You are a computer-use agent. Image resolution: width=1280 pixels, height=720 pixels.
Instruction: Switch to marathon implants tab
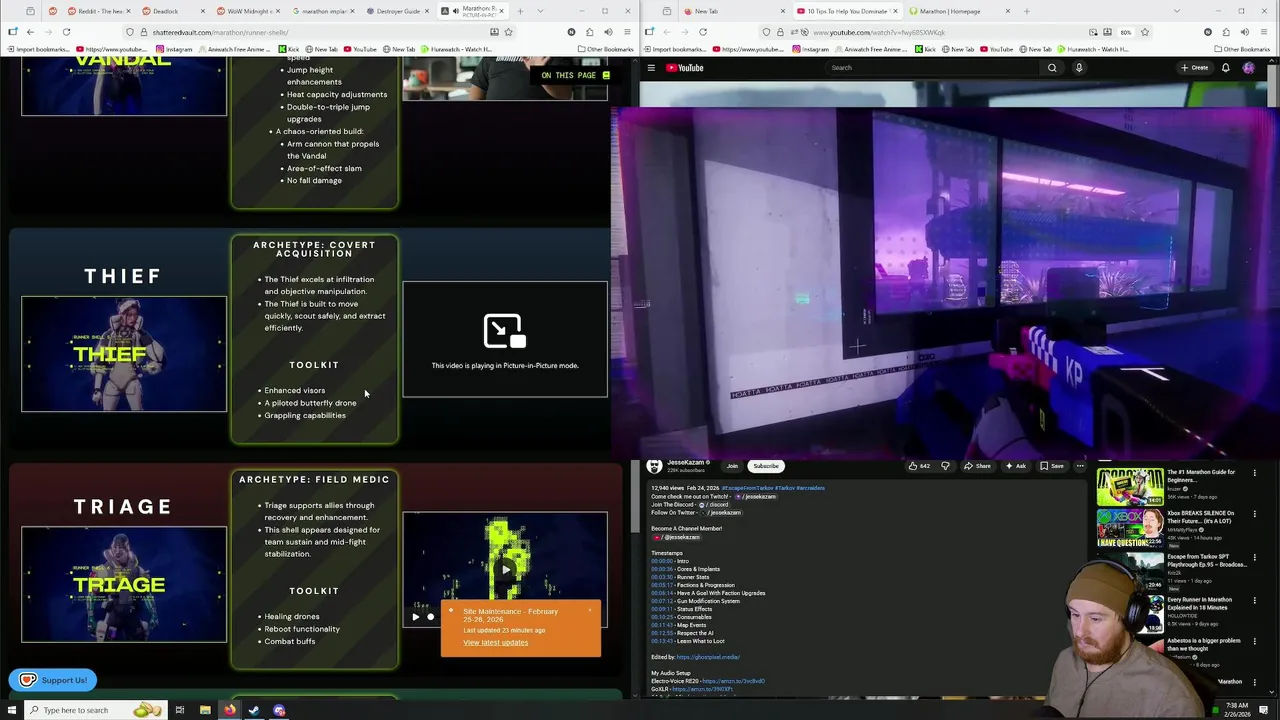coord(323,11)
